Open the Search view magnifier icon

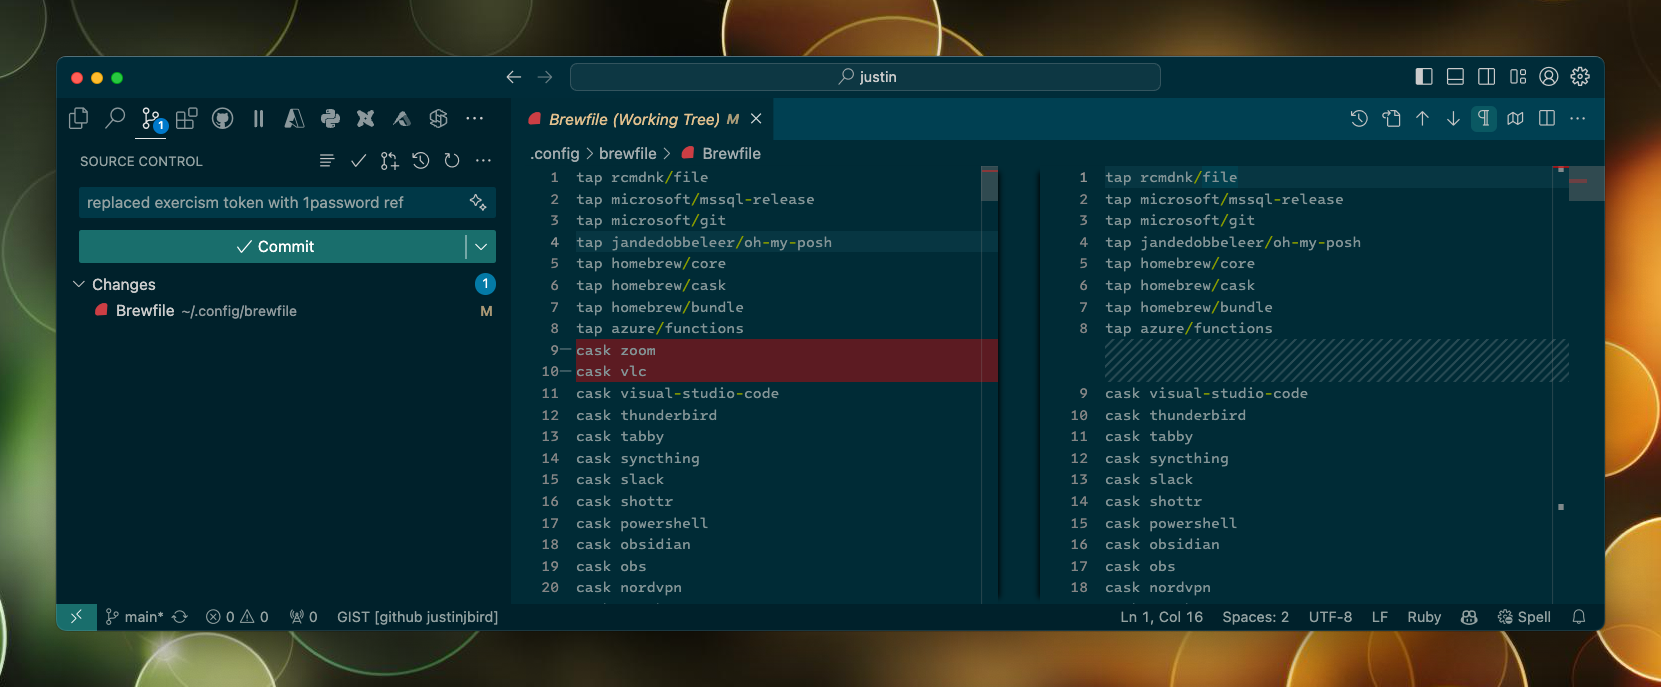pos(115,119)
